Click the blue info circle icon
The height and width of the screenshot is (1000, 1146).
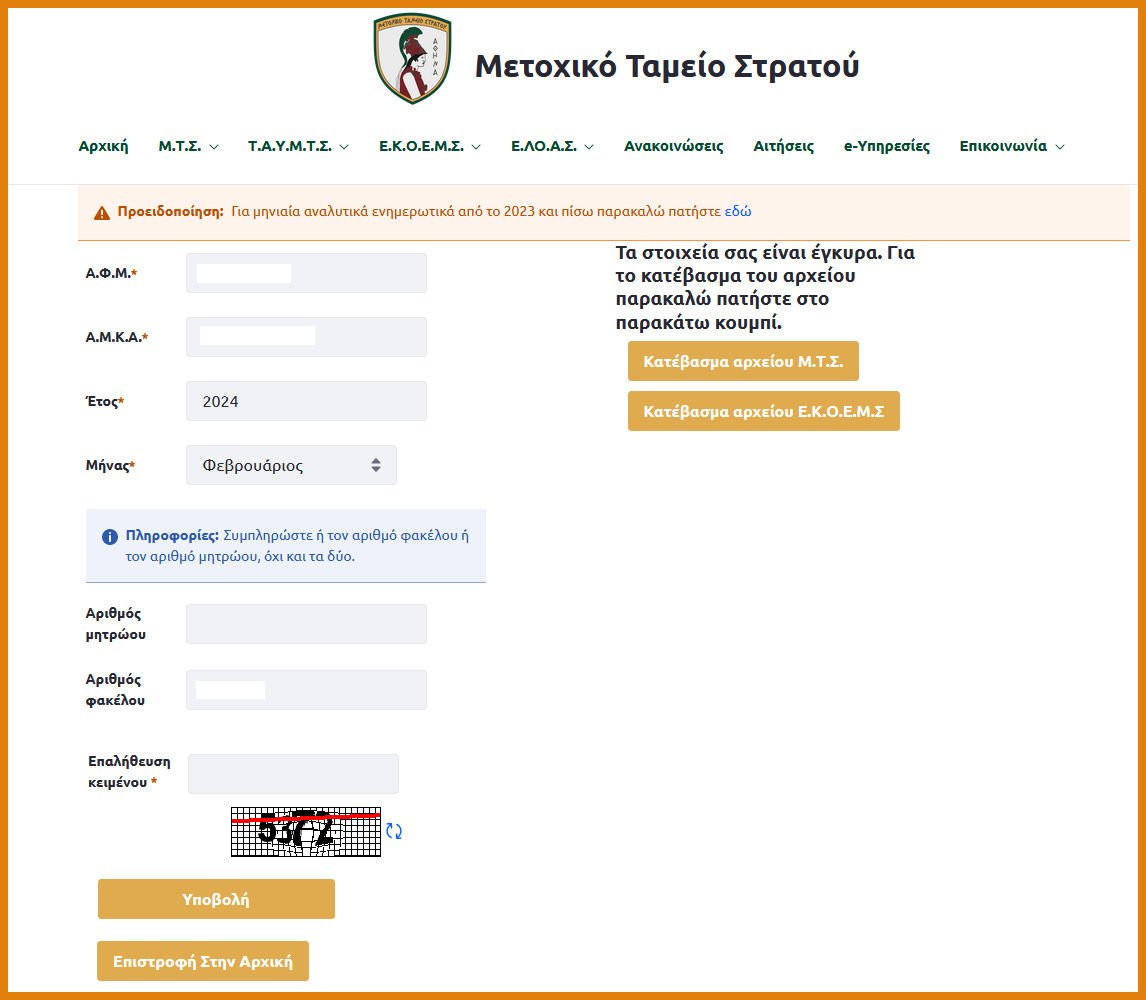pyautogui.click(x=110, y=537)
